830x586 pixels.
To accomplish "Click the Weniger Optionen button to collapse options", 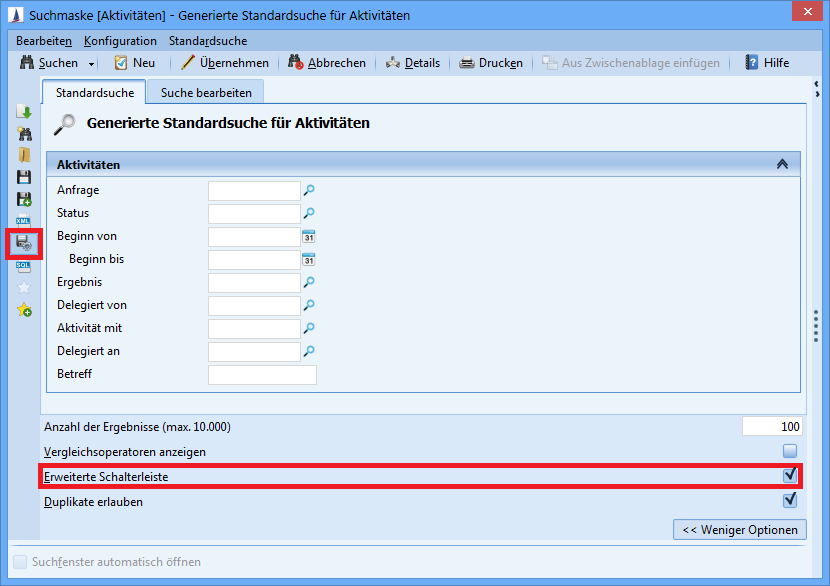I will click(740, 529).
